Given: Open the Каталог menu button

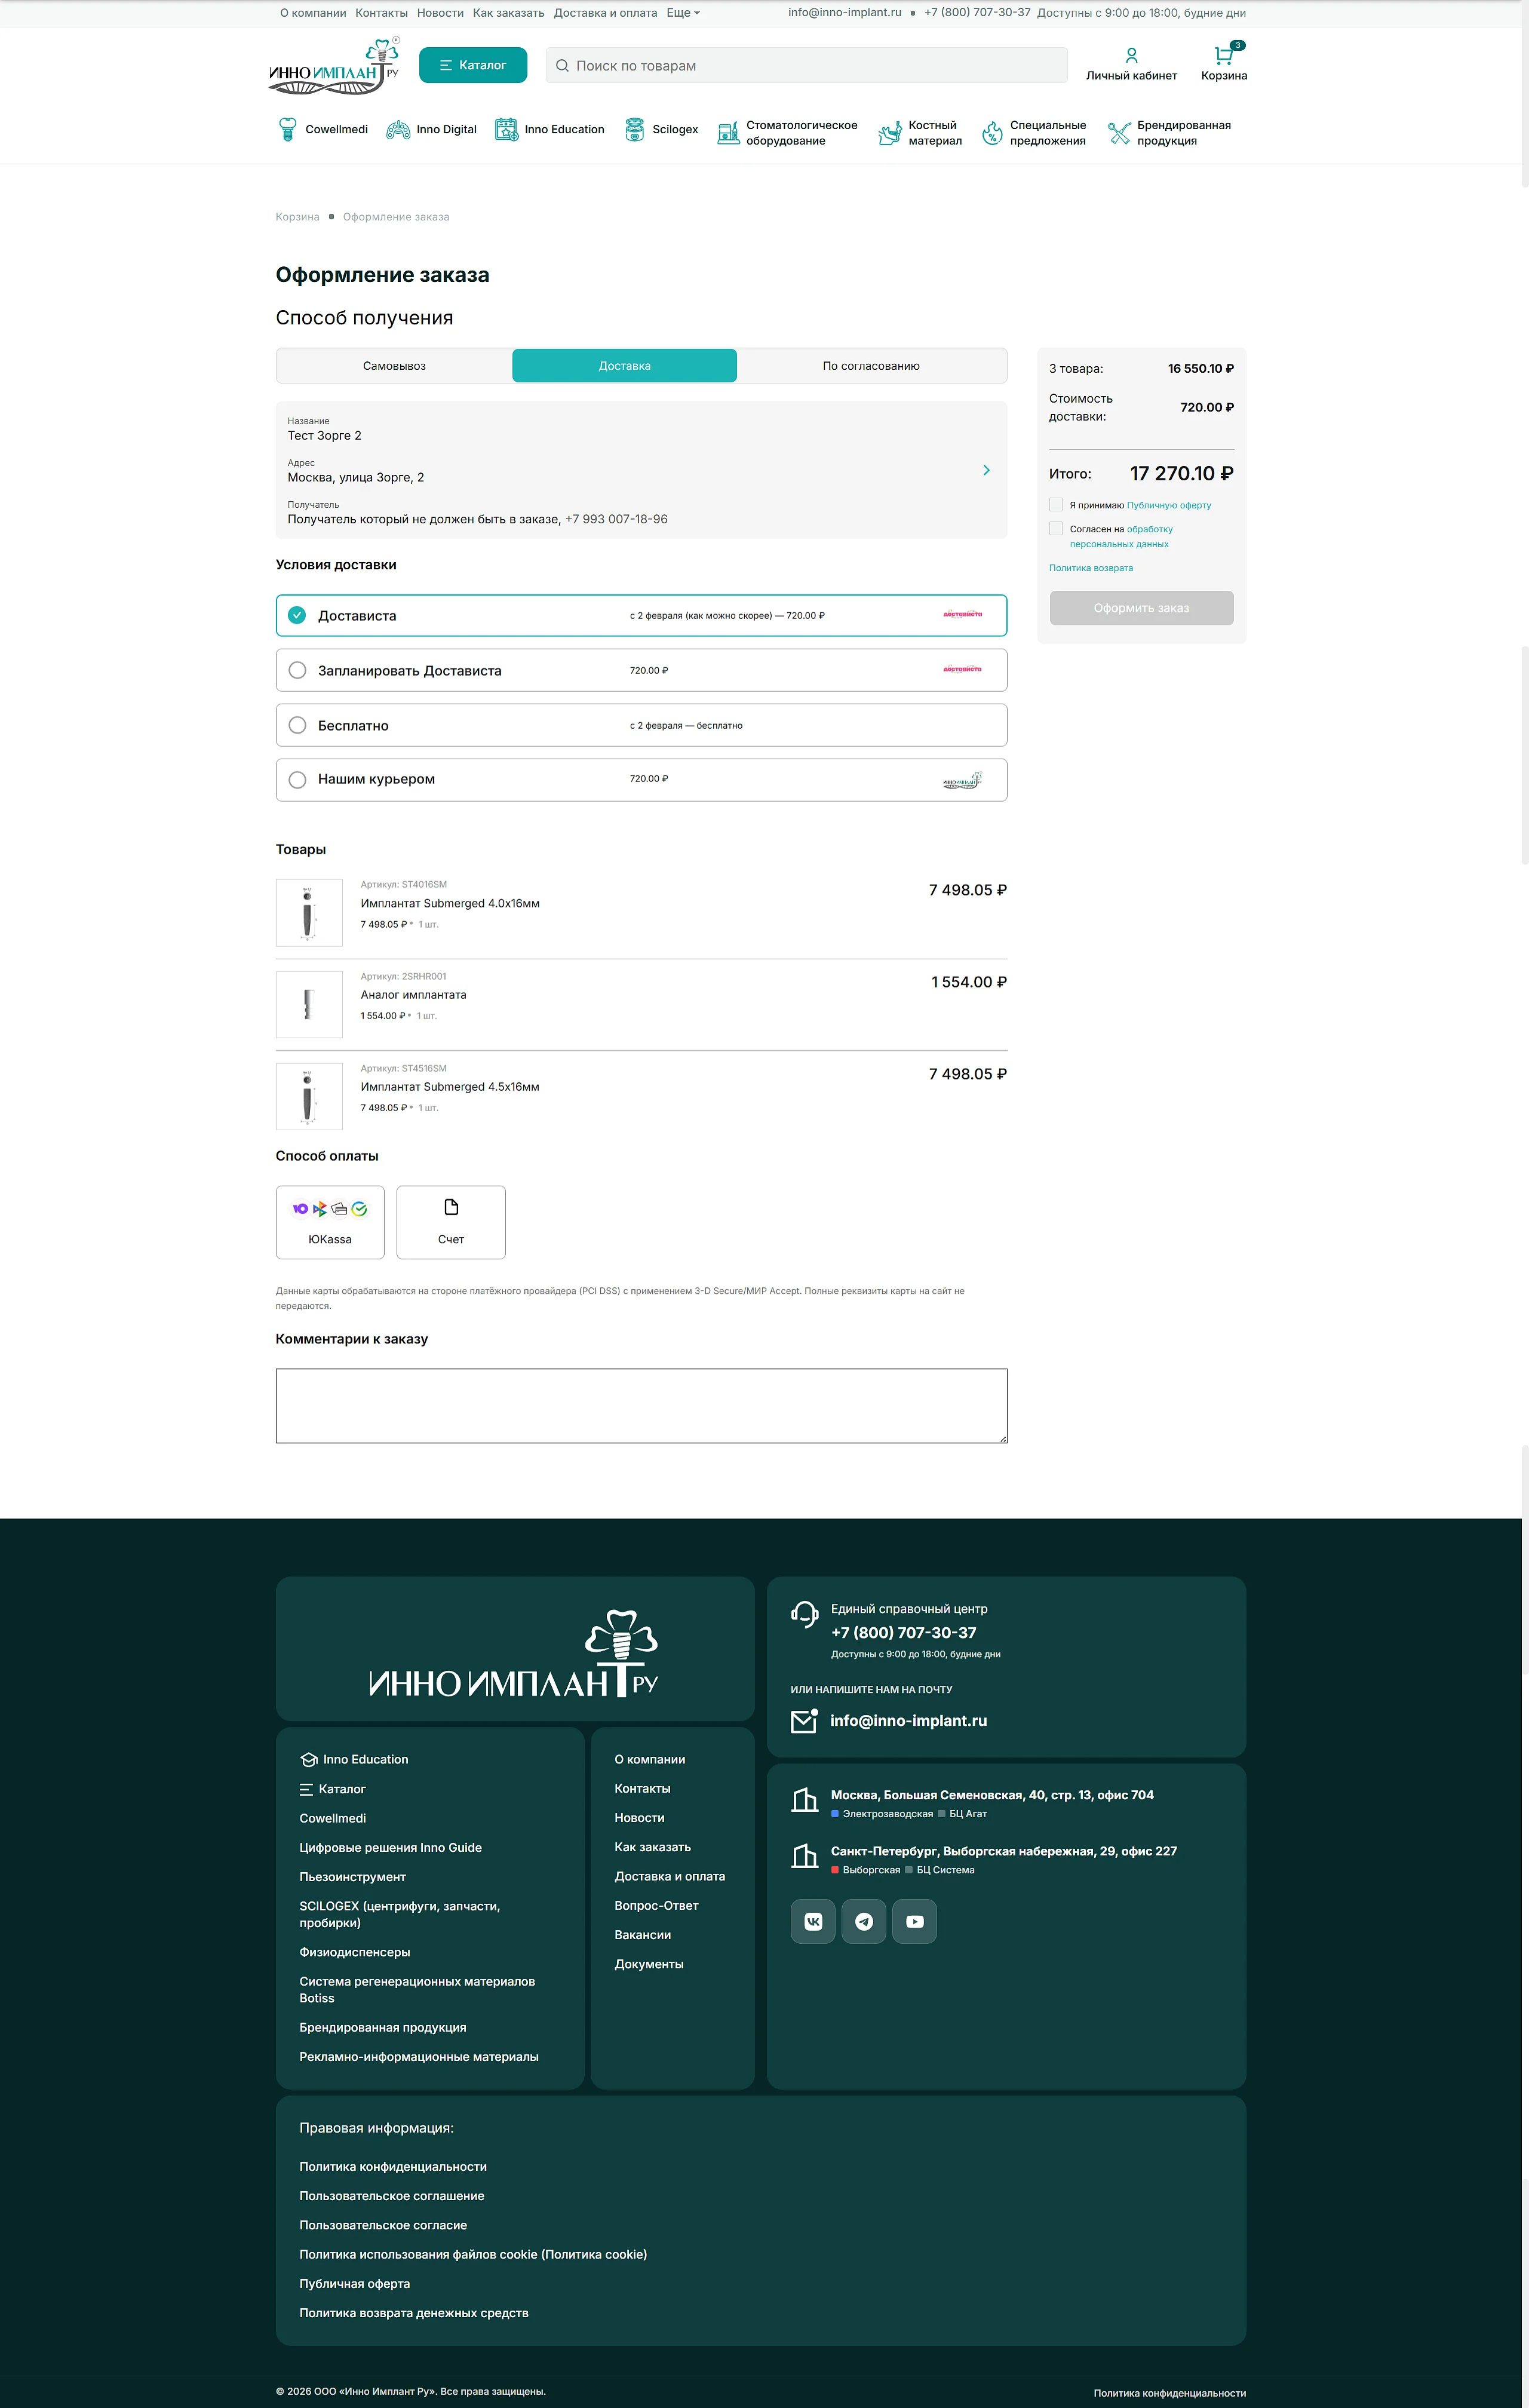Looking at the screenshot, I should tap(473, 65).
